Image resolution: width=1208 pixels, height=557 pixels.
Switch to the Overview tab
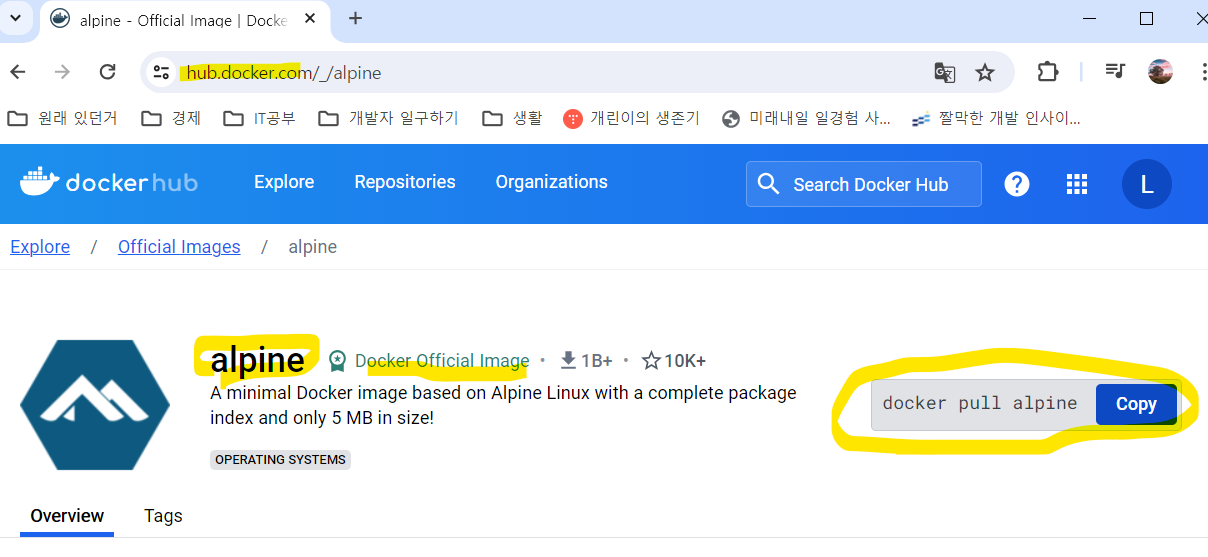[x=67, y=516]
